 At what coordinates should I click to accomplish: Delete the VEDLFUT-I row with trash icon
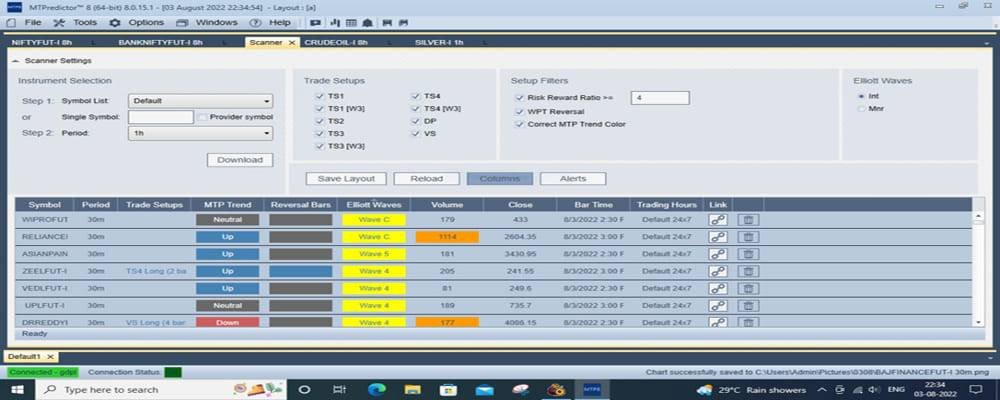coord(748,288)
